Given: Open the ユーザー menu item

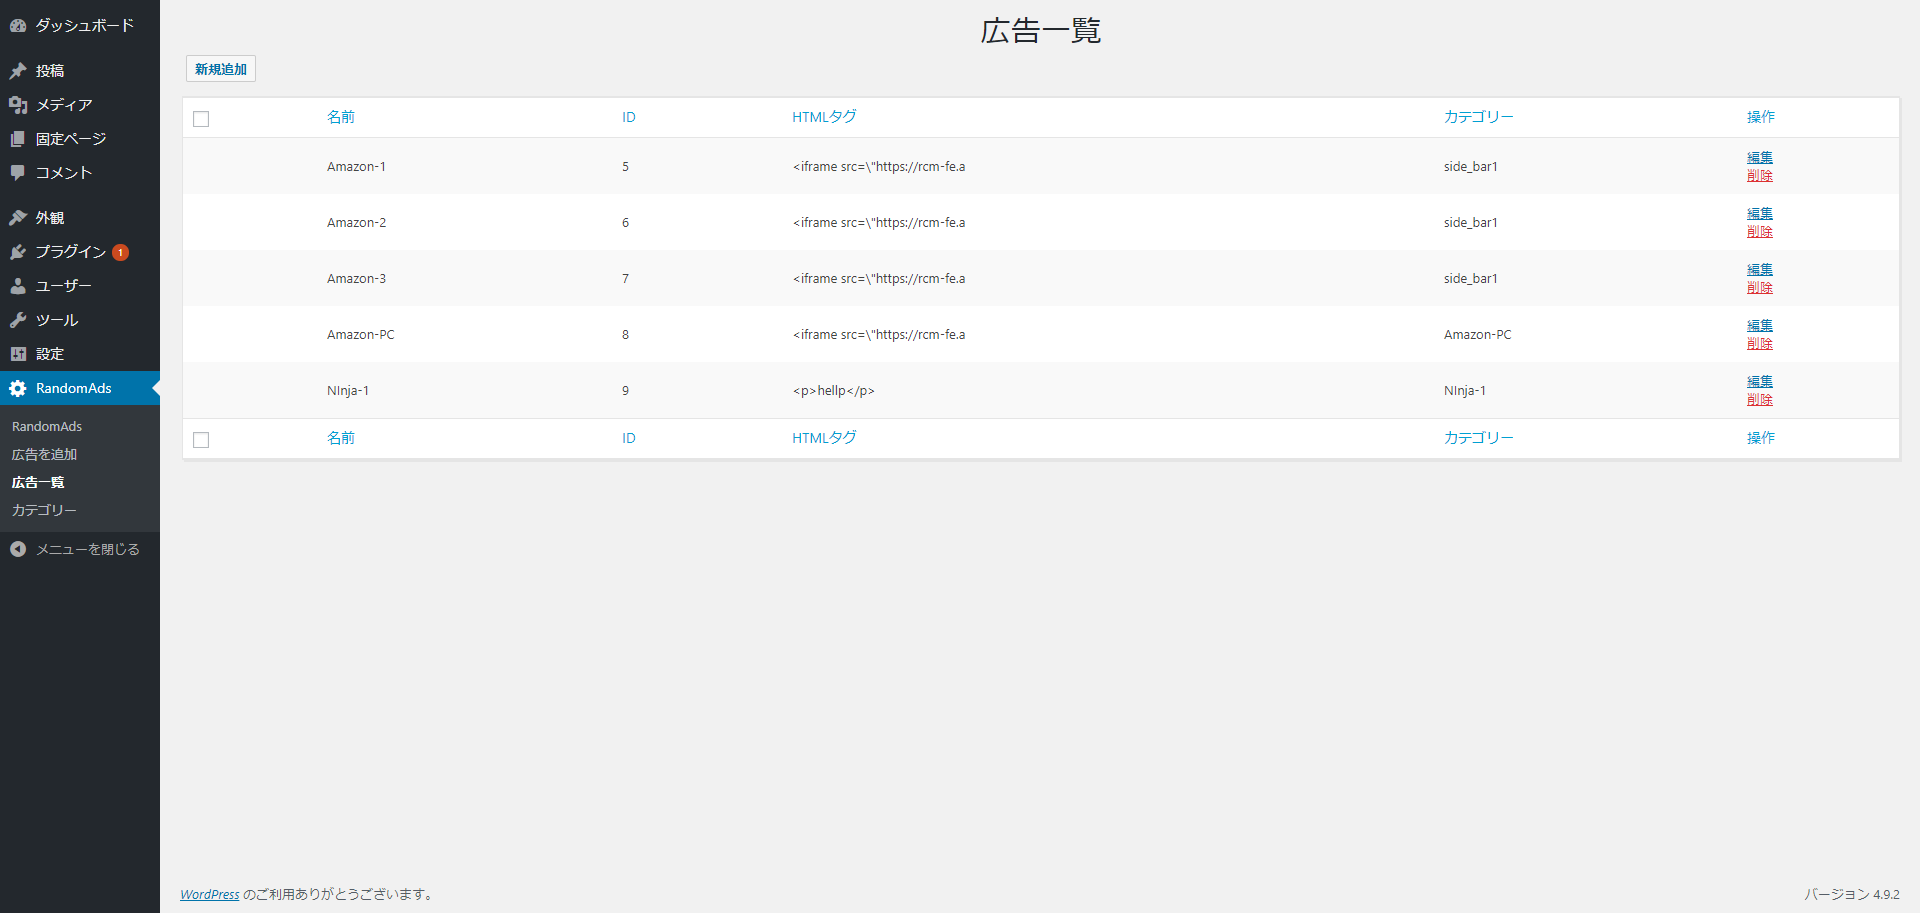Looking at the screenshot, I should click(x=80, y=286).
